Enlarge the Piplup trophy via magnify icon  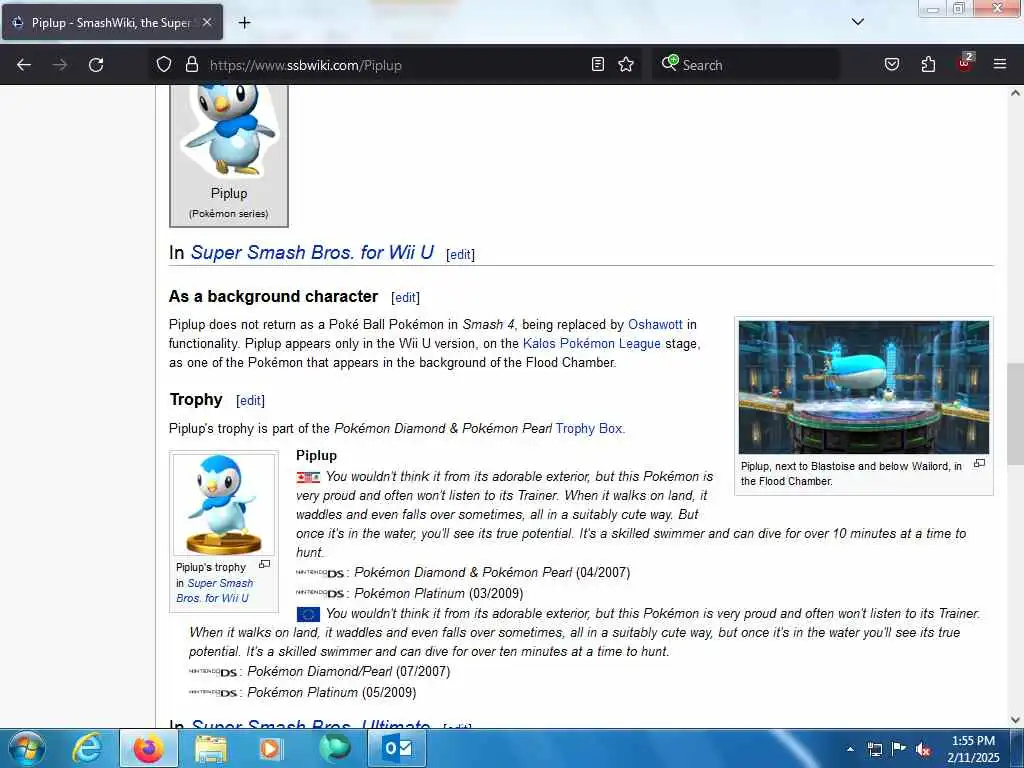pos(264,564)
